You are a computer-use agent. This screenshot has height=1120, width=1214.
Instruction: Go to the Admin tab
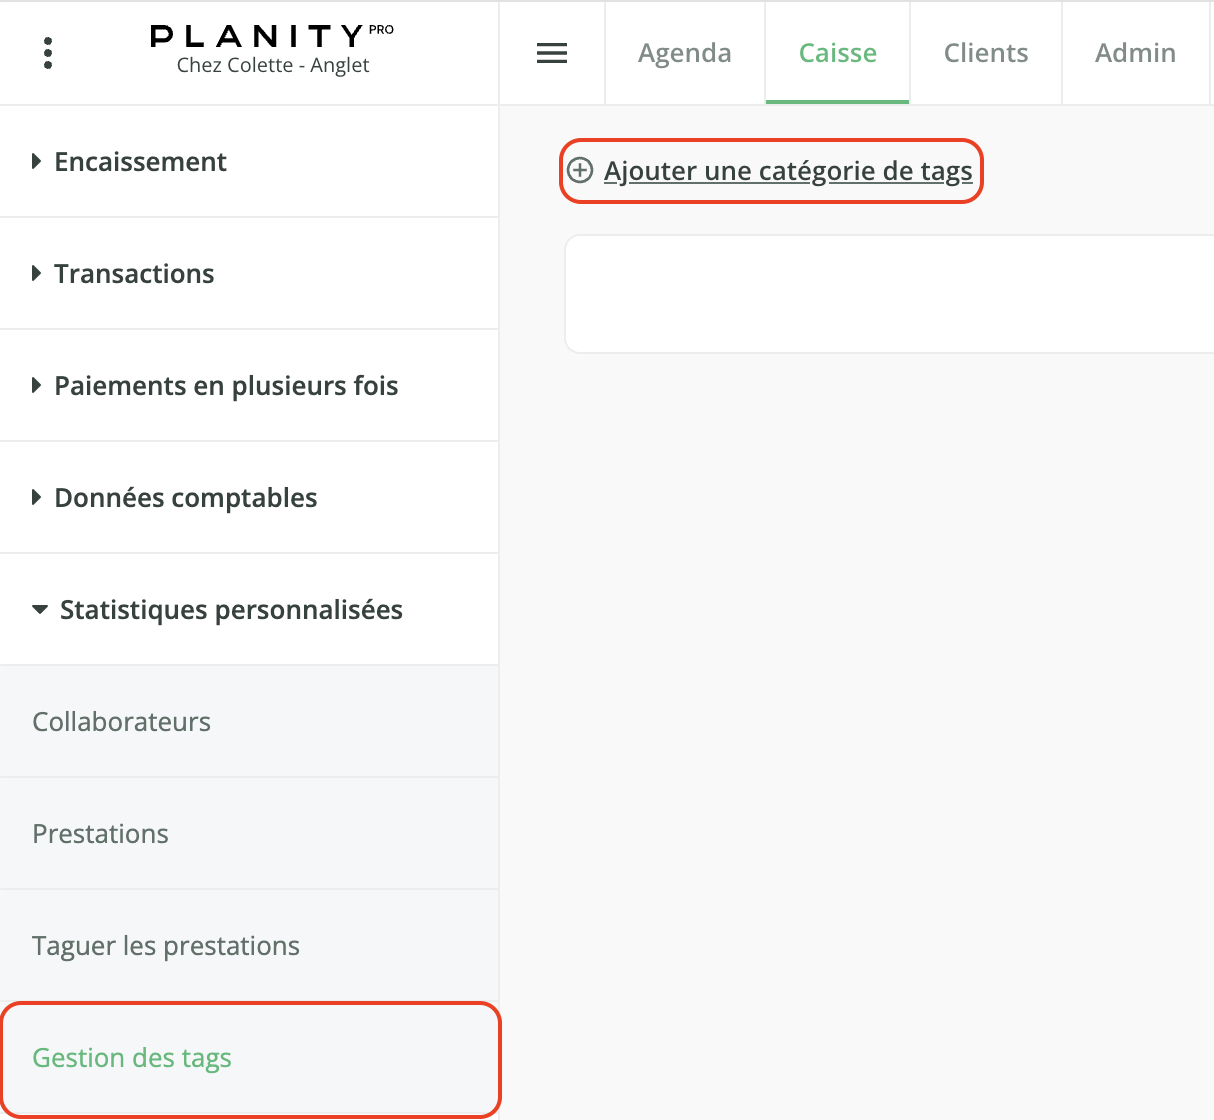pyautogui.click(x=1136, y=53)
